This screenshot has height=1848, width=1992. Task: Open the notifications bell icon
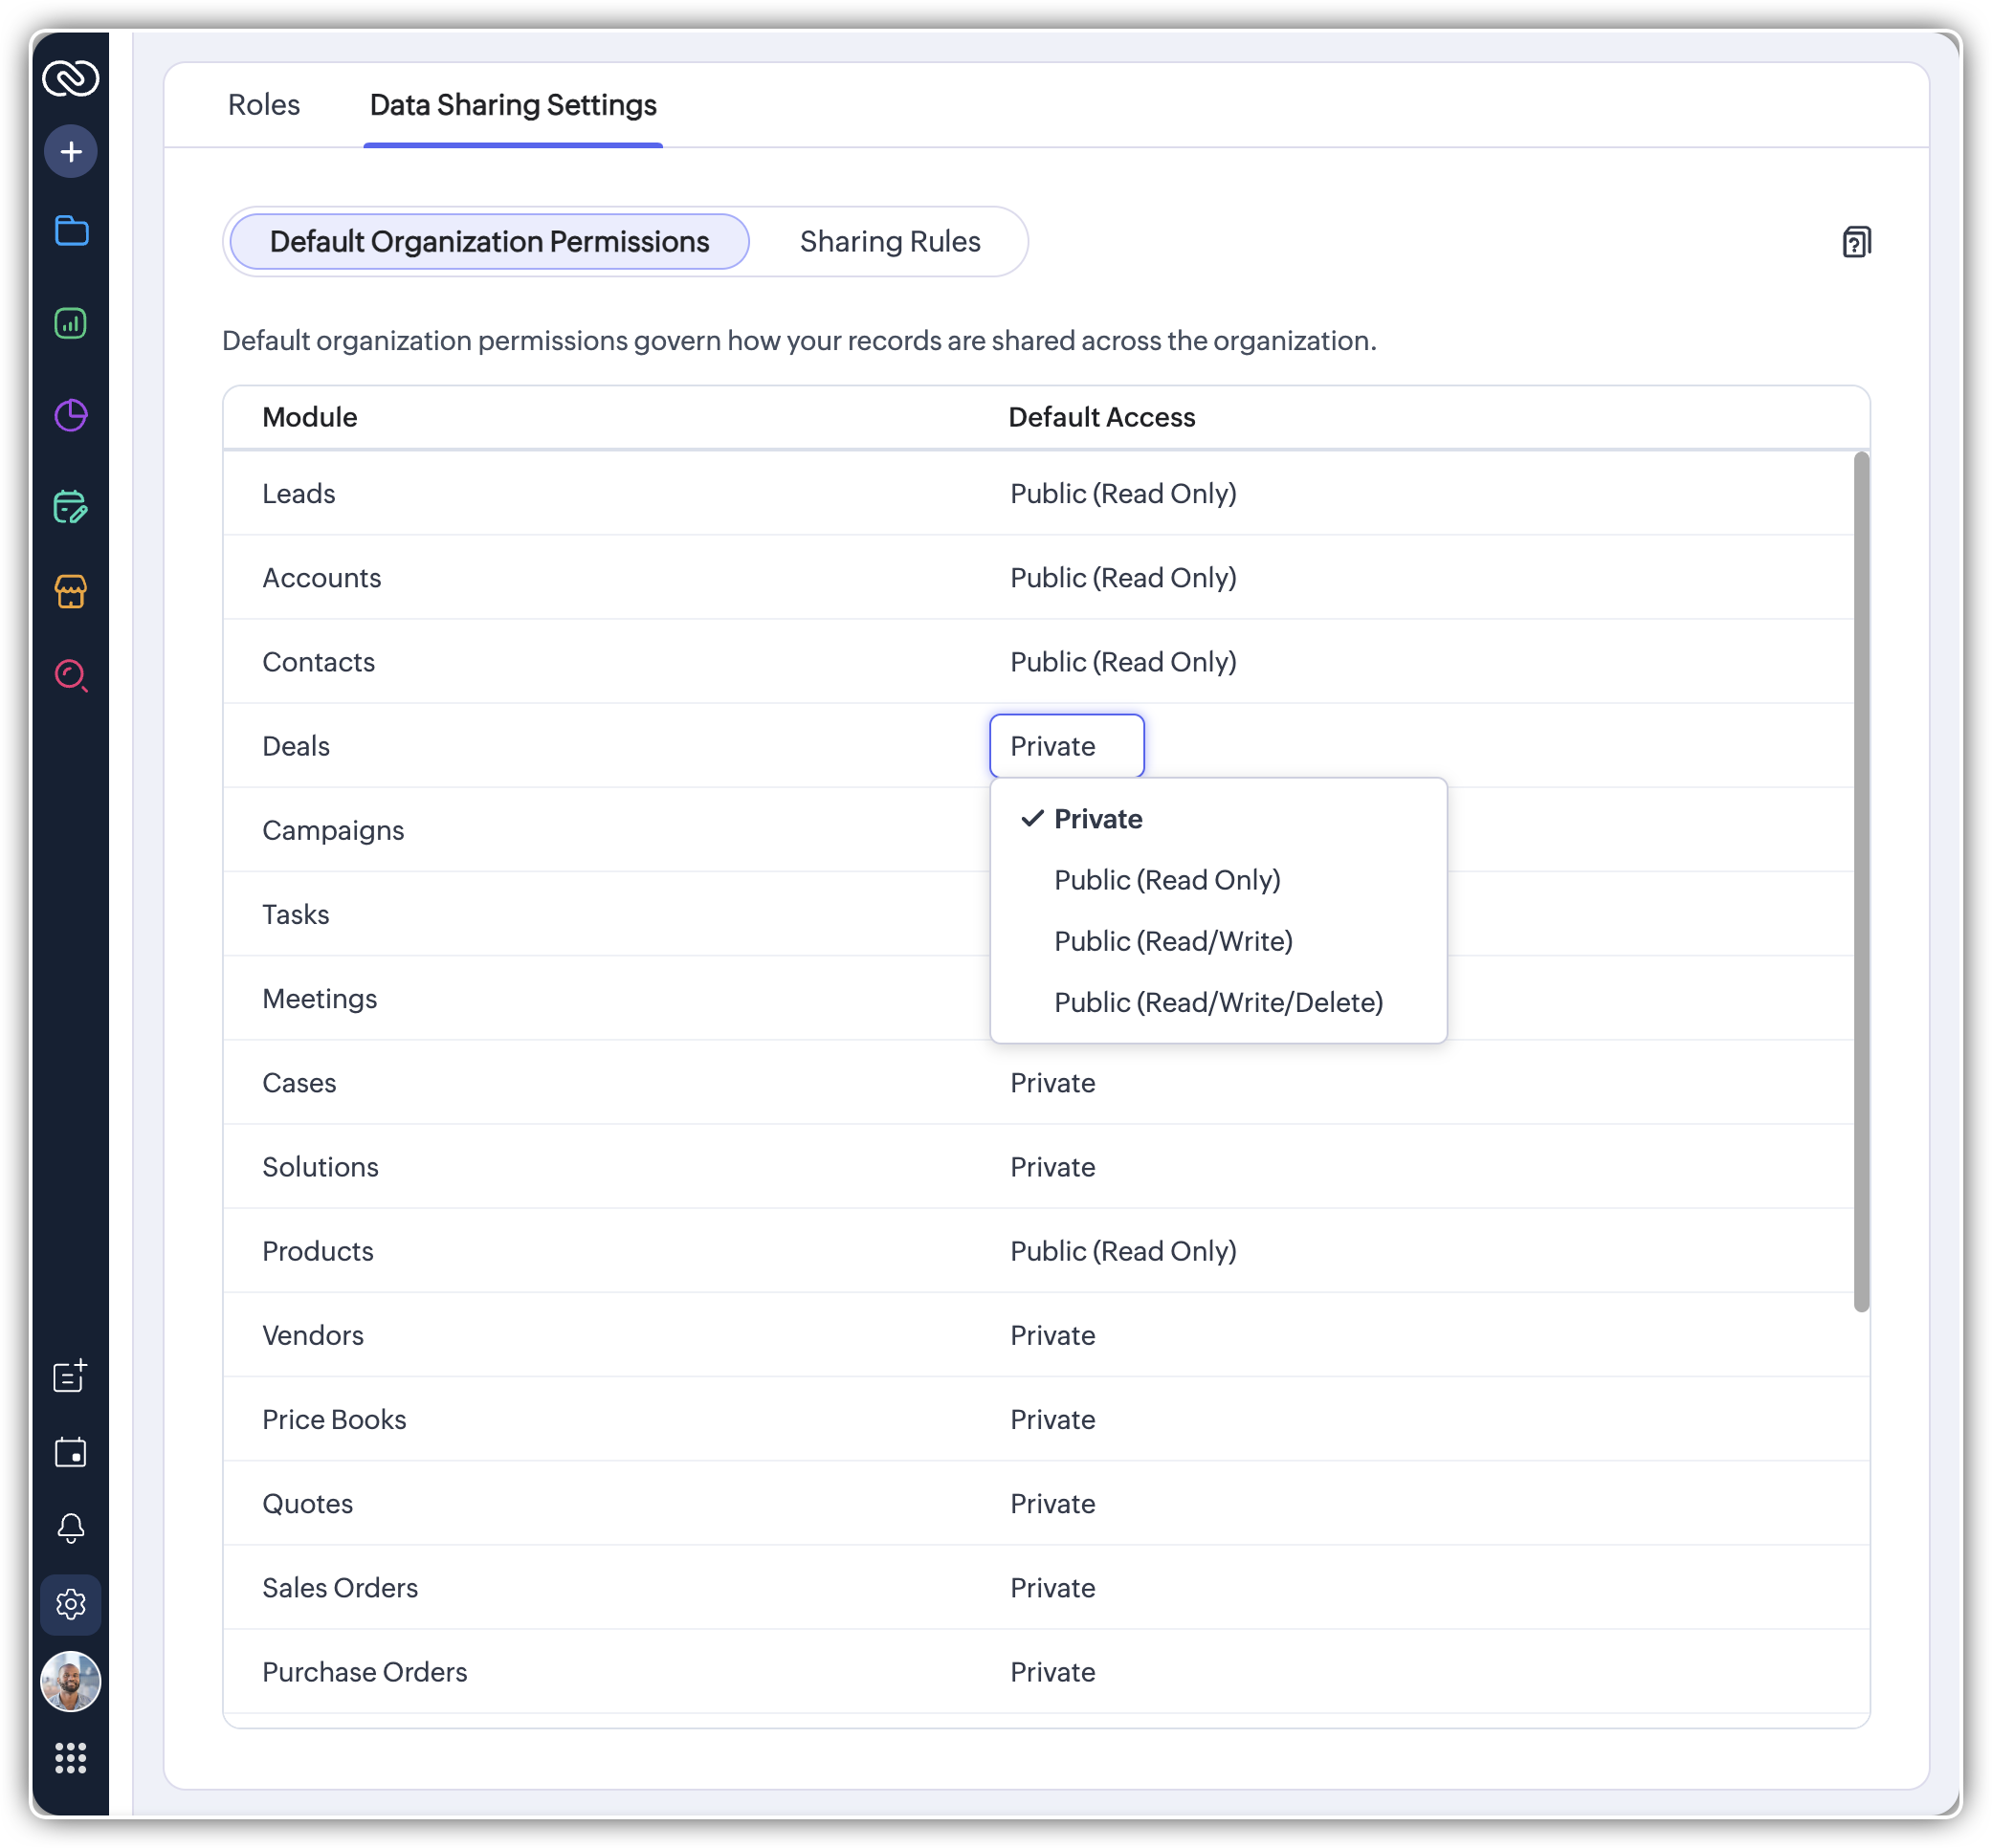70,1527
